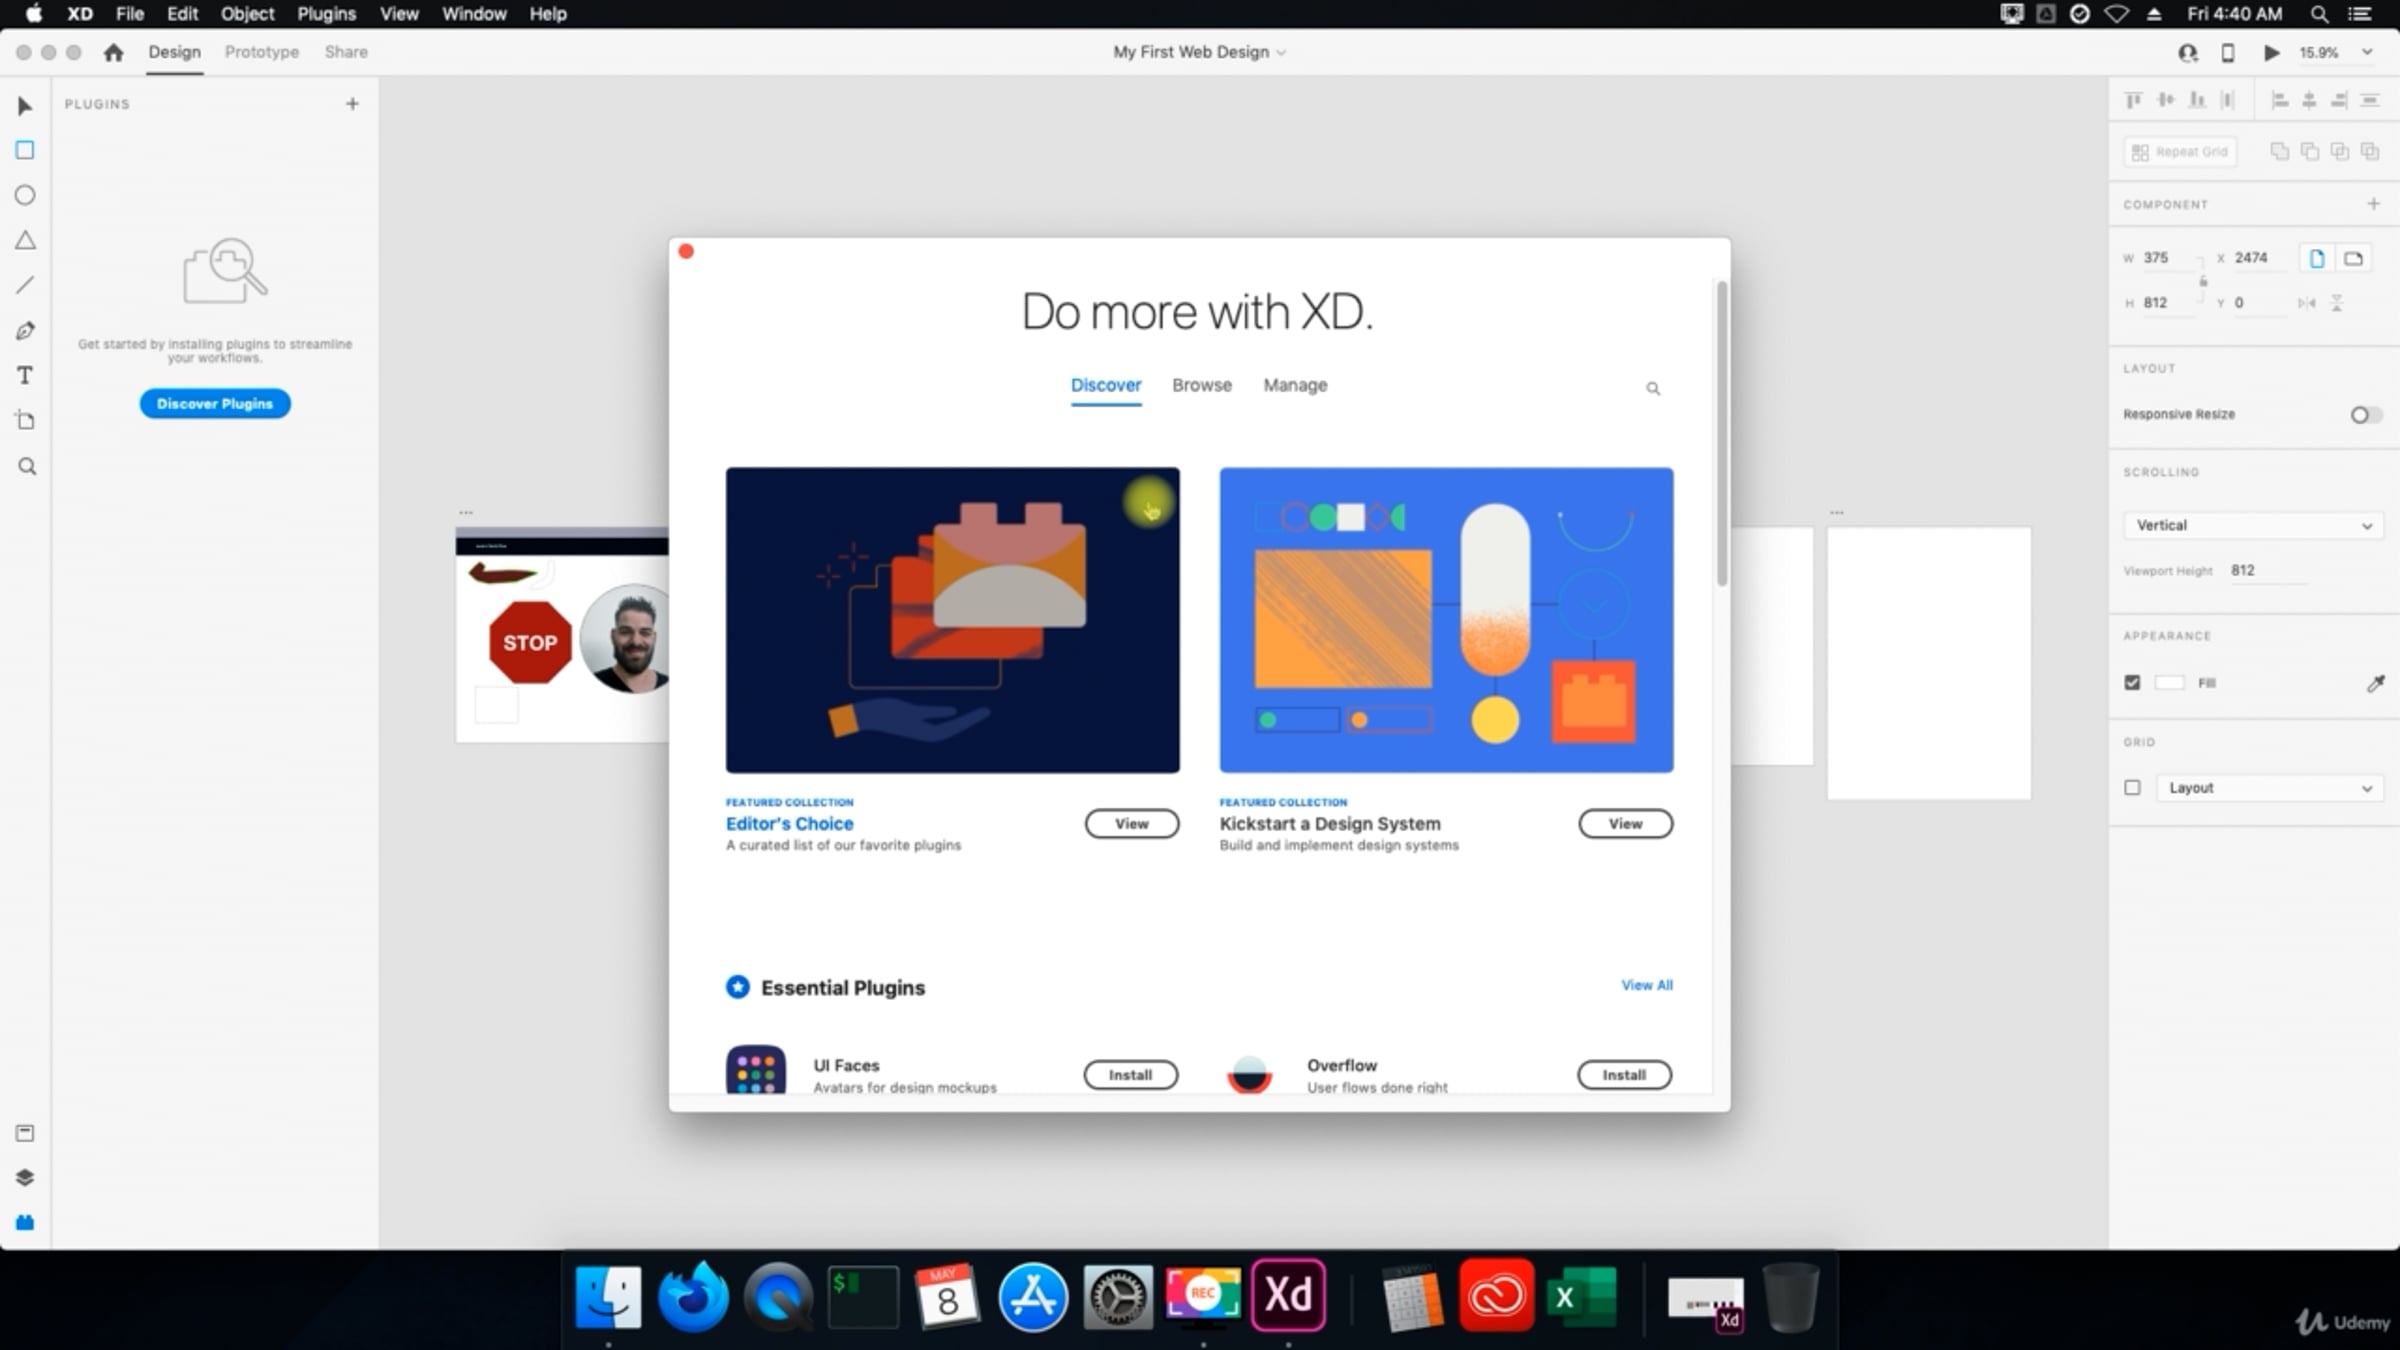The width and height of the screenshot is (2400, 1350).
Task: Click the Home icon
Action: (113, 52)
